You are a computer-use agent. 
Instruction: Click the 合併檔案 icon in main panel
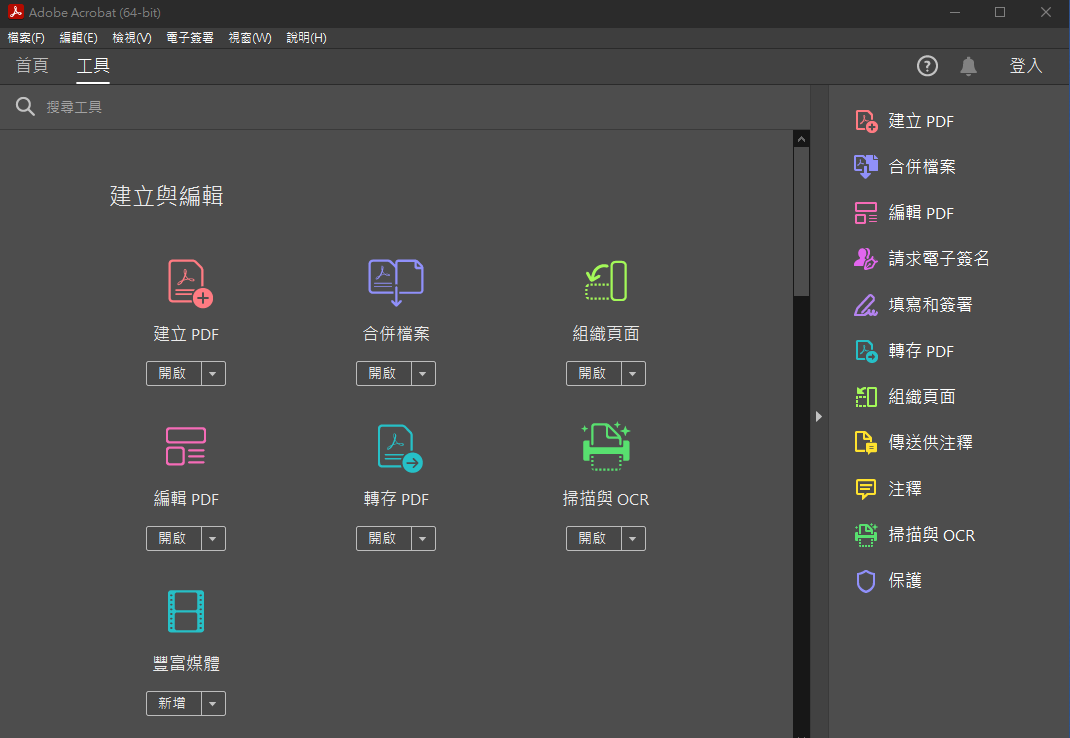coord(396,283)
